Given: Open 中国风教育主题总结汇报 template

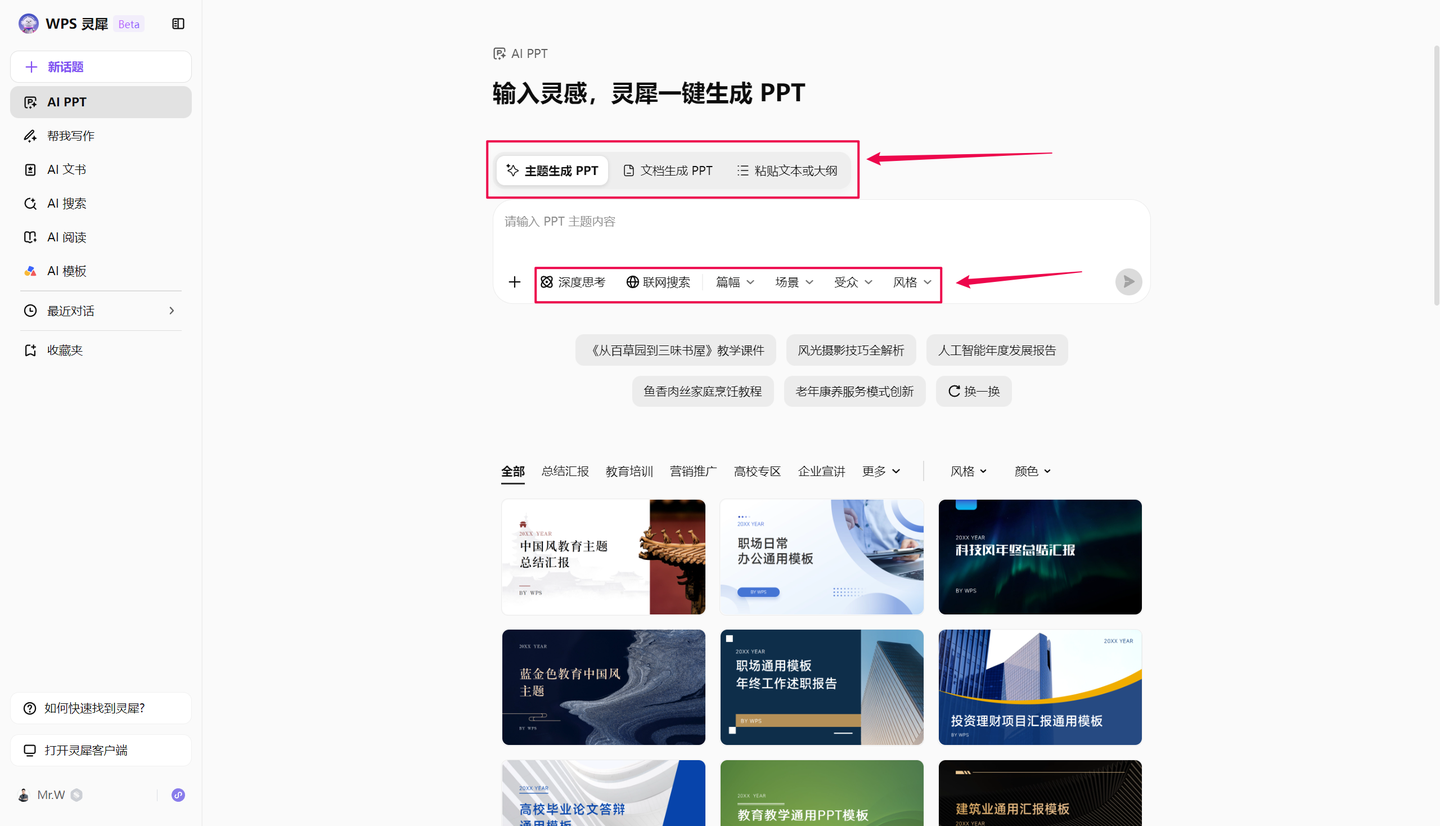Looking at the screenshot, I should [x=603, y=557].
